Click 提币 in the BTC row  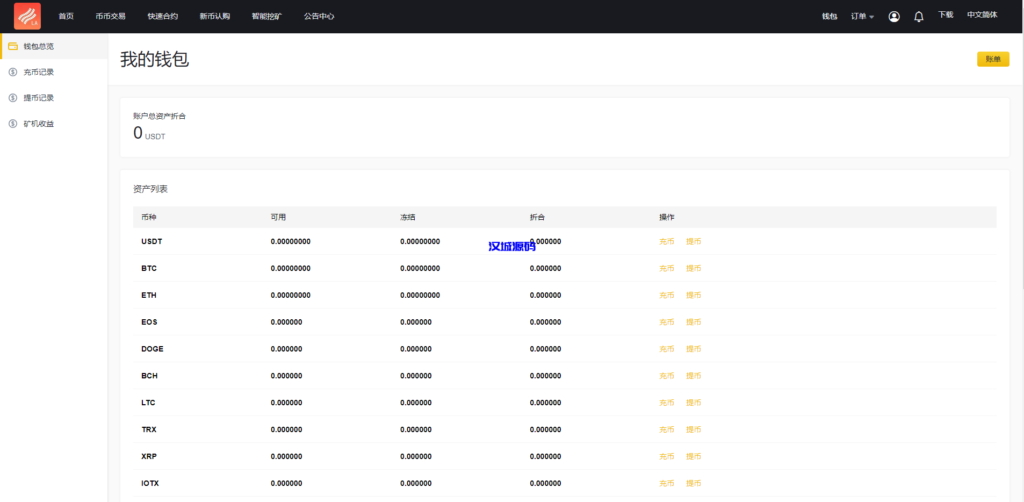tap(693, 268)
